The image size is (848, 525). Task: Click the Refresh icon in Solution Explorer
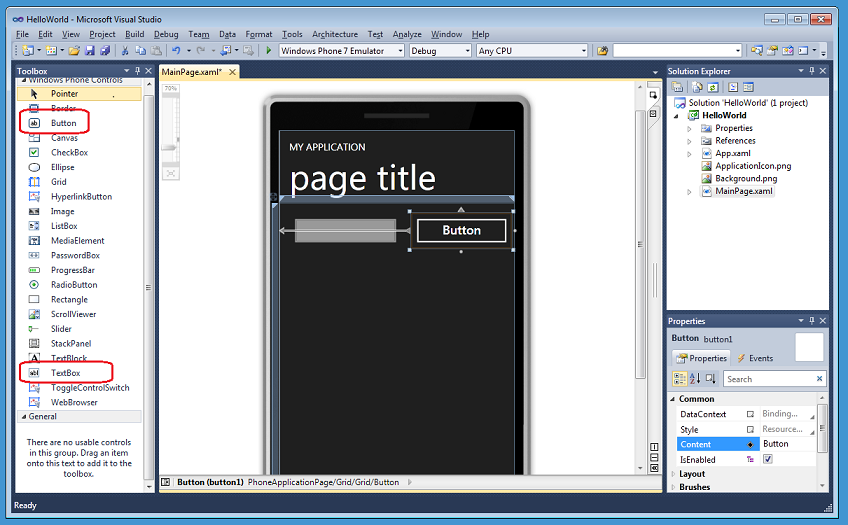pyautogui.click(x=713, y=87)
